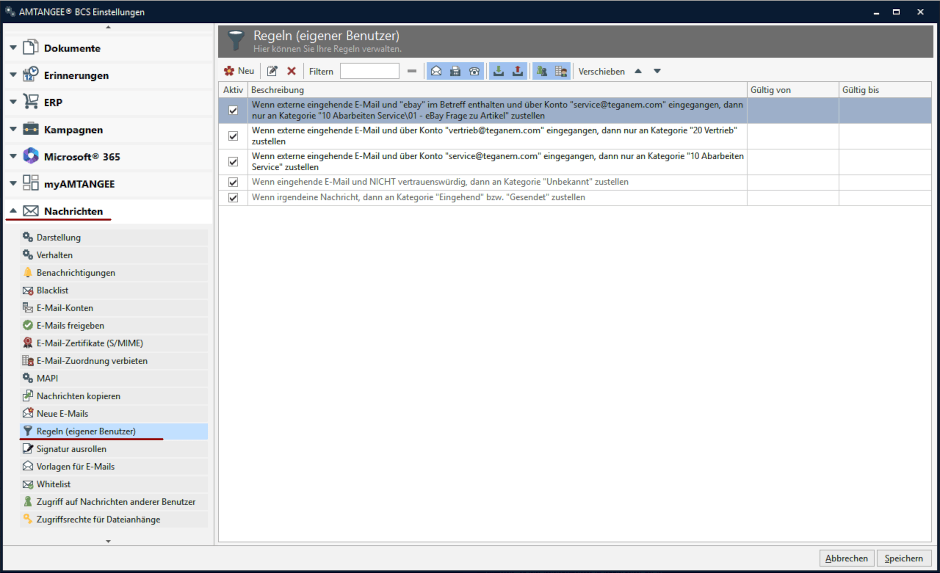Select Signatur ausrollen in sidebar
The image size is (940, 573).
tap(71, 449)
